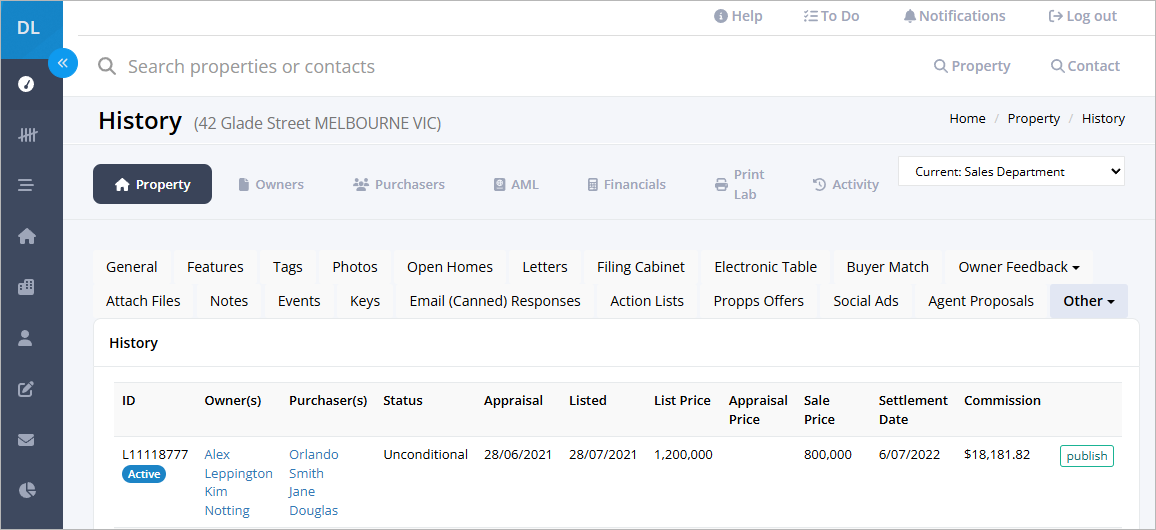This screenshot has height=530, width=1156.
Task: Click listing ID L11118777
Action: click(x=155, y=454)
